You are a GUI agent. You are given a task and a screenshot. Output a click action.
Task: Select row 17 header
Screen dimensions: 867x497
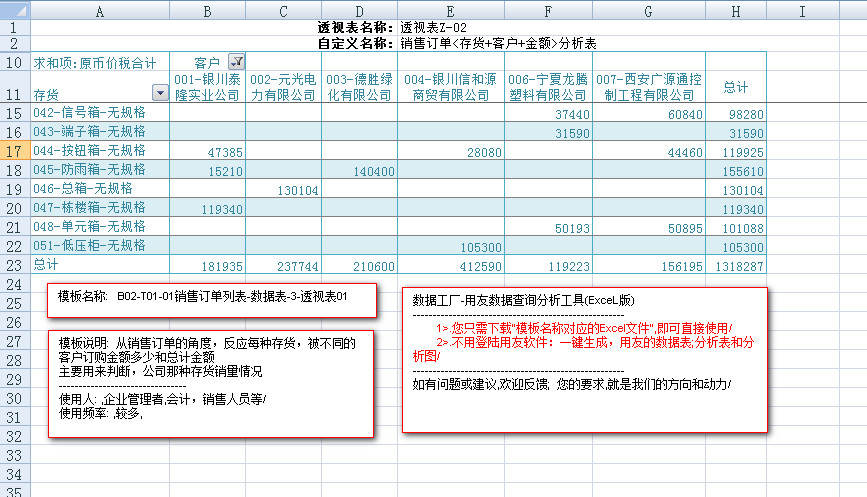15,151
